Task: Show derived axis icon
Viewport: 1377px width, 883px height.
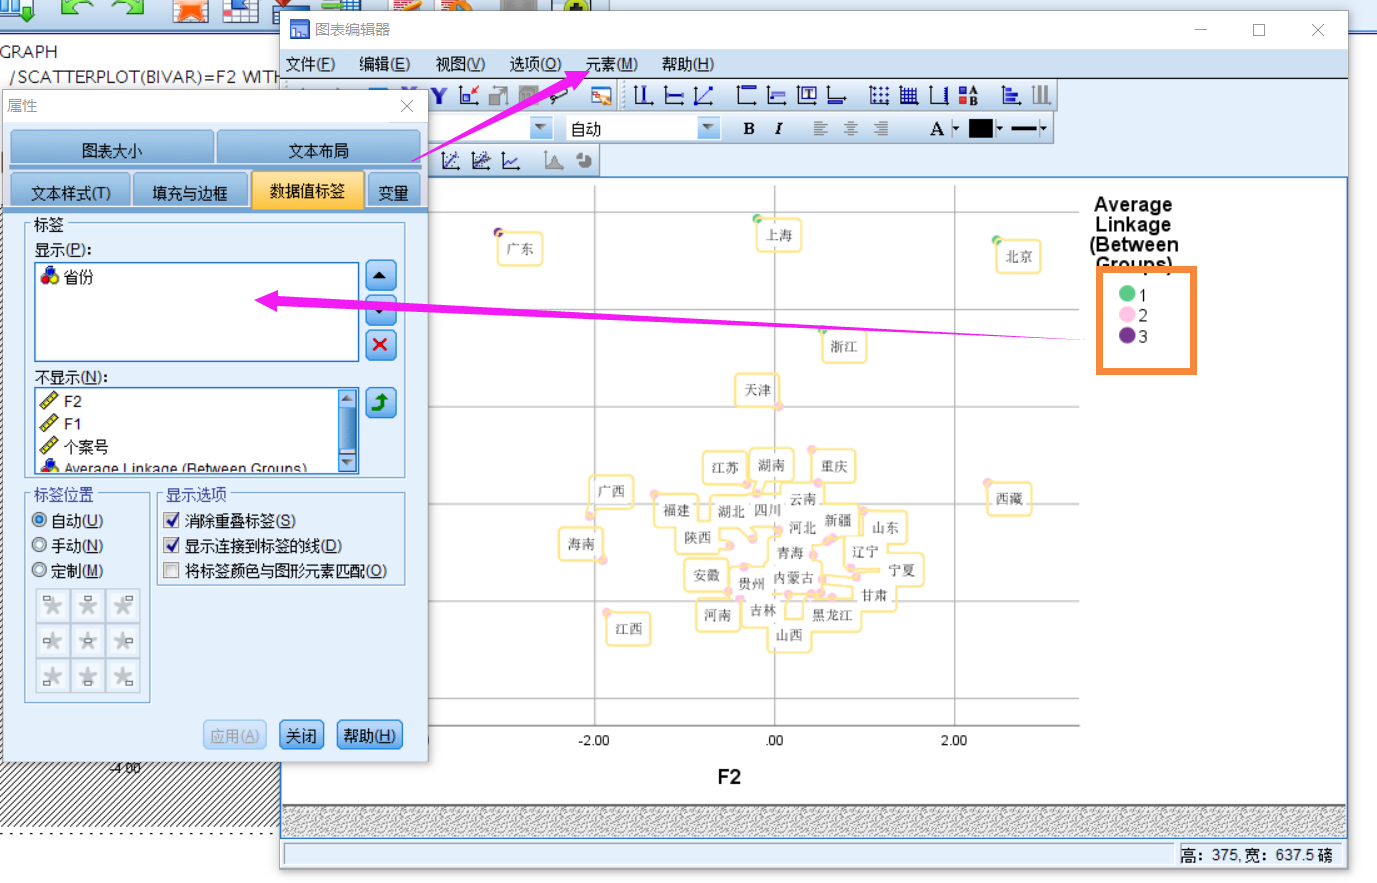Action: pyautogui.click(x=939, y=96)
